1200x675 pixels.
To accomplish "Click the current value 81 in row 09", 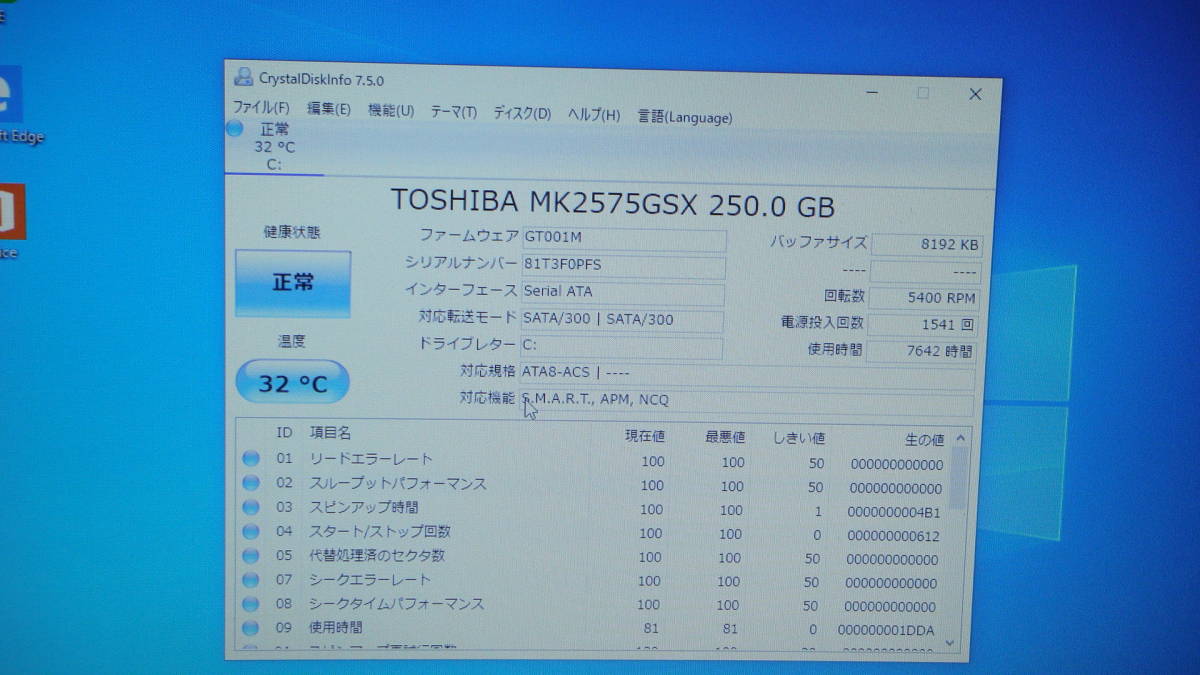I will pyautogui.click(x=651, y=629).
